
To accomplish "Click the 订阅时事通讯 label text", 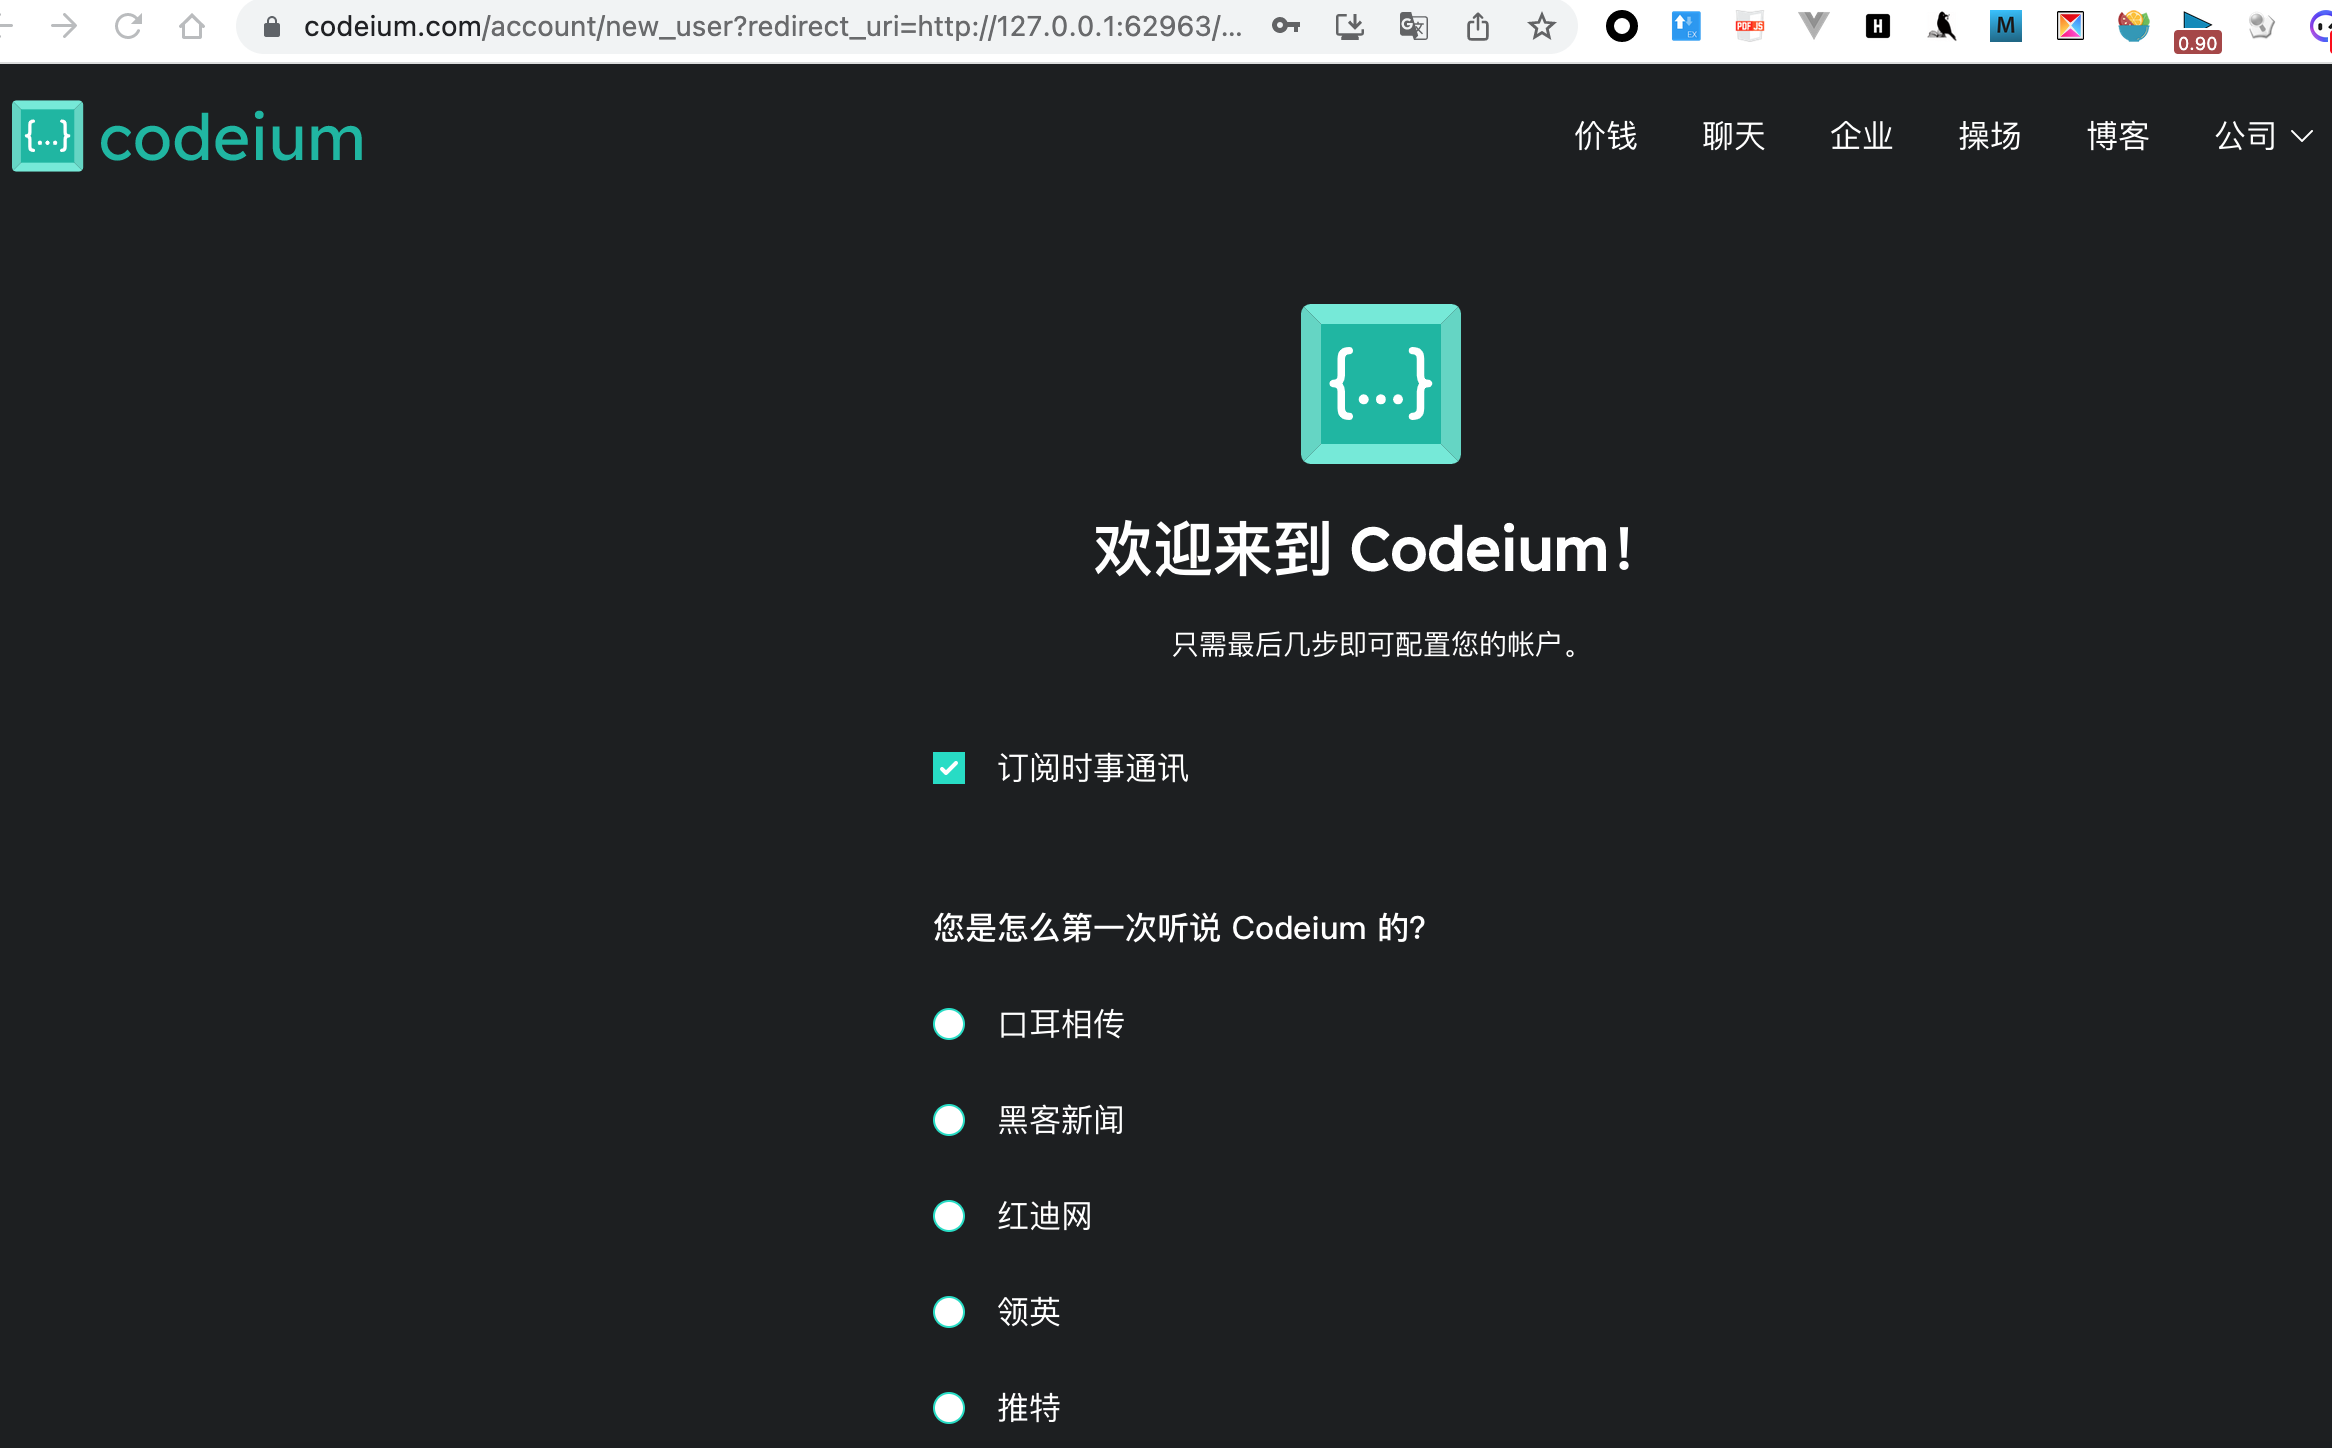I will point(1093,768).
